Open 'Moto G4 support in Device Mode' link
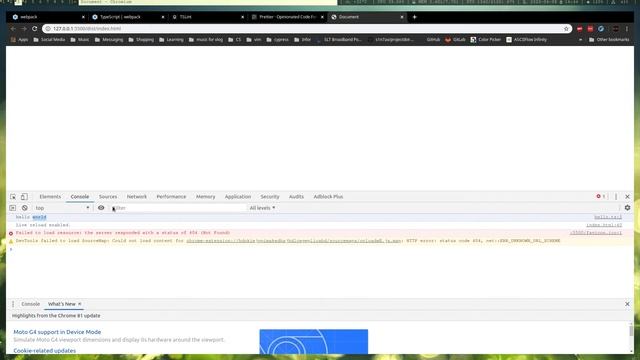 [x=57, y=332]
